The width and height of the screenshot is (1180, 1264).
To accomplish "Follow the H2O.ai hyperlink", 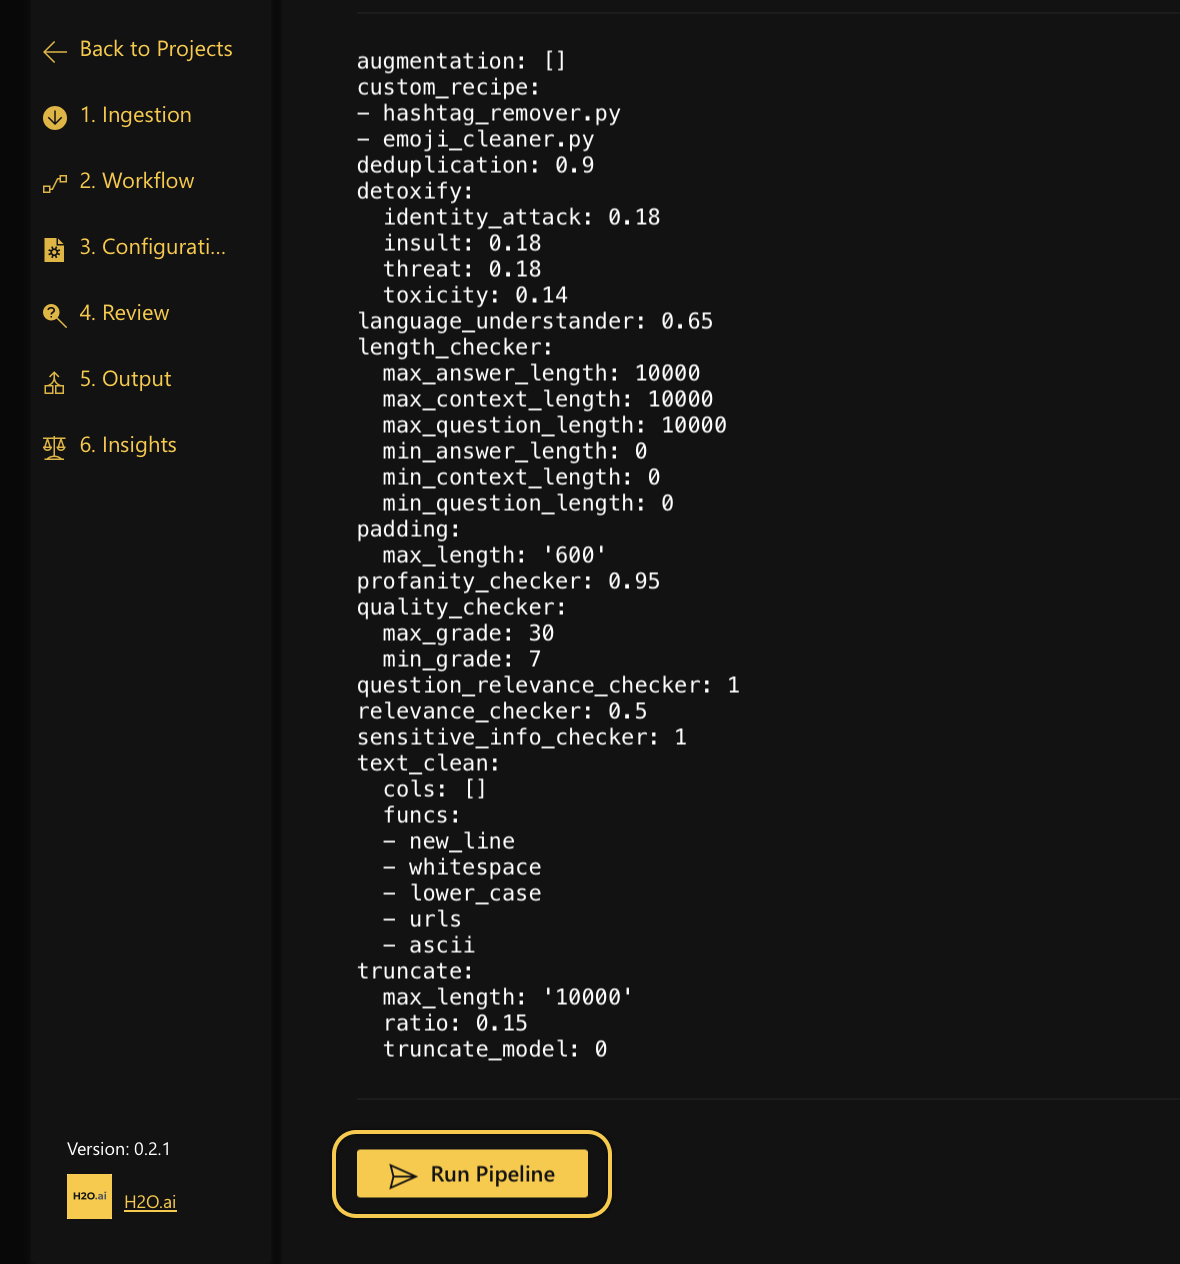I will pyautogui.click(x=150, y=1202).
